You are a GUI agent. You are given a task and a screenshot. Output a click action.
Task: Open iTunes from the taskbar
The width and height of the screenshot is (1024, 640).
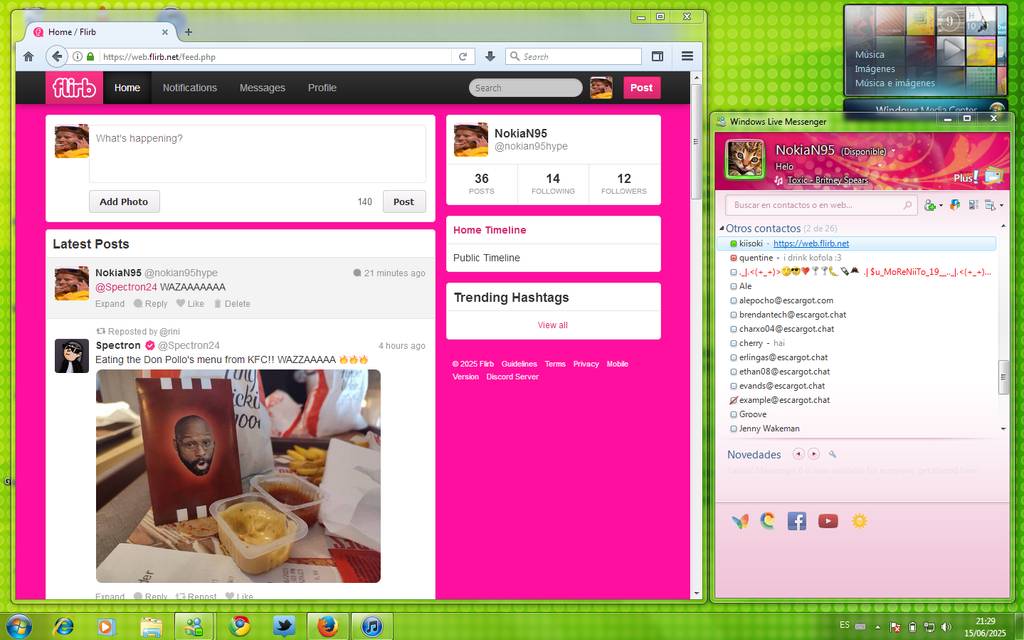372,627
